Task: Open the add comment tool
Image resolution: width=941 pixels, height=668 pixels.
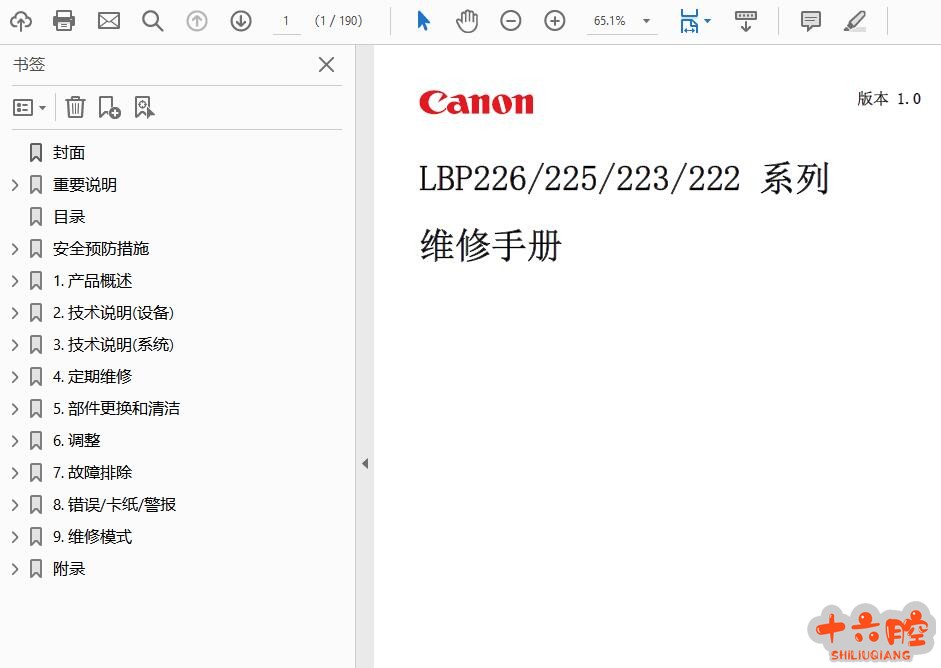Action: [x=811, y=20]
